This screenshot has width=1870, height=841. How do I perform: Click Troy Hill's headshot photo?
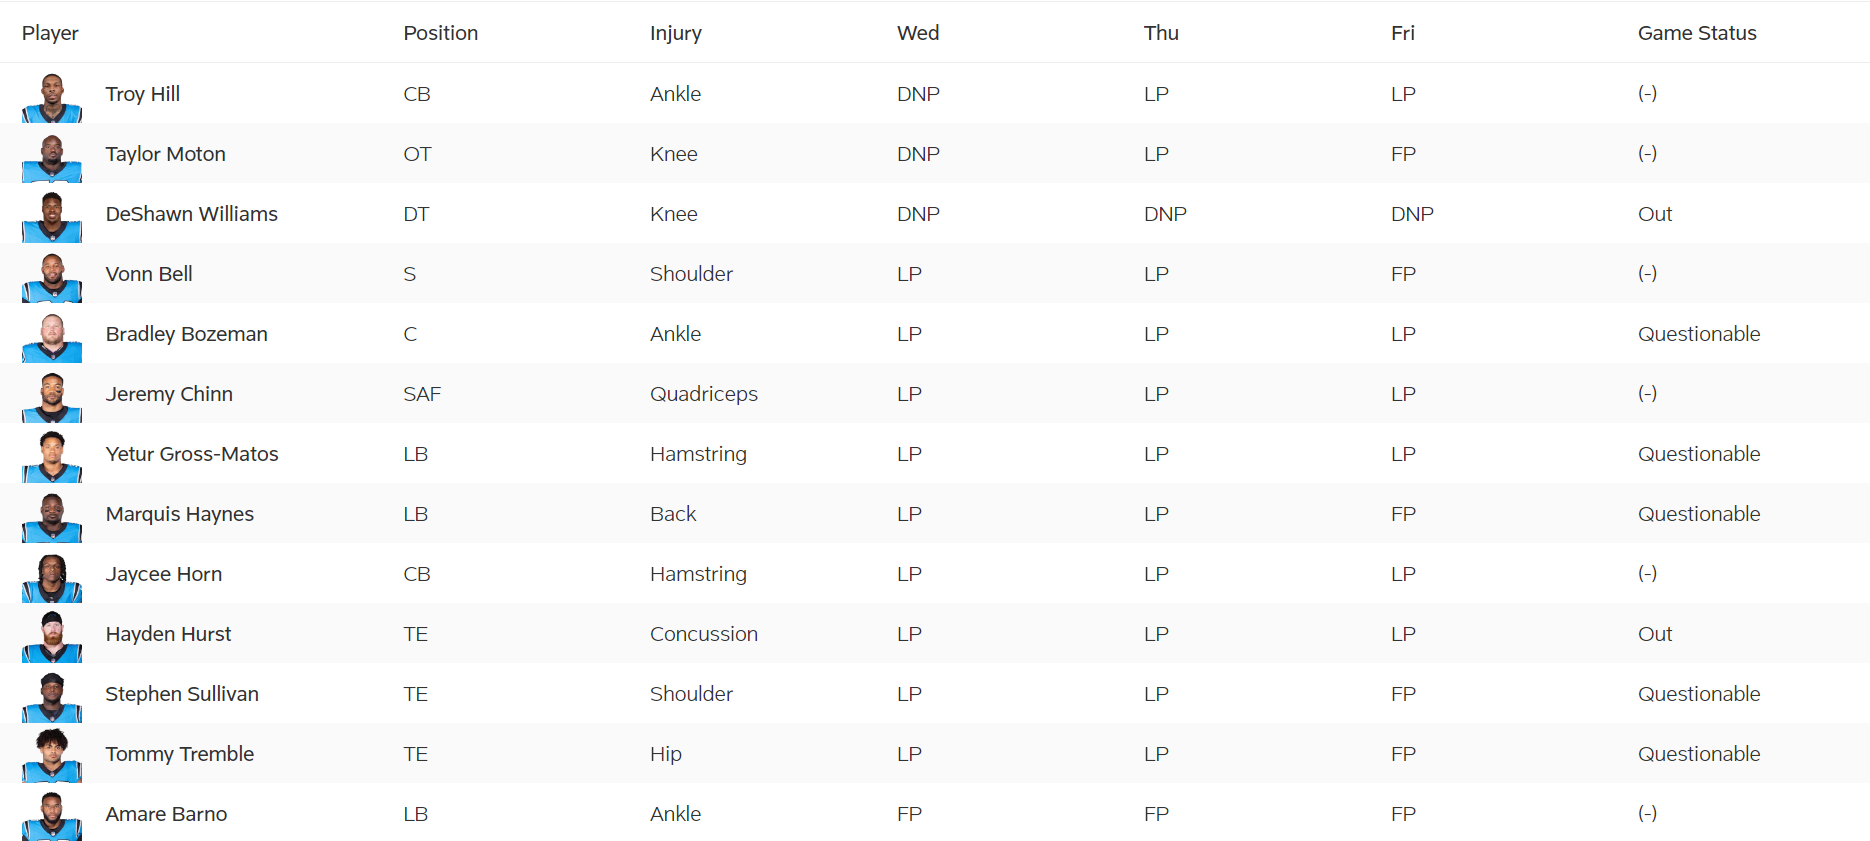point(52,97)
